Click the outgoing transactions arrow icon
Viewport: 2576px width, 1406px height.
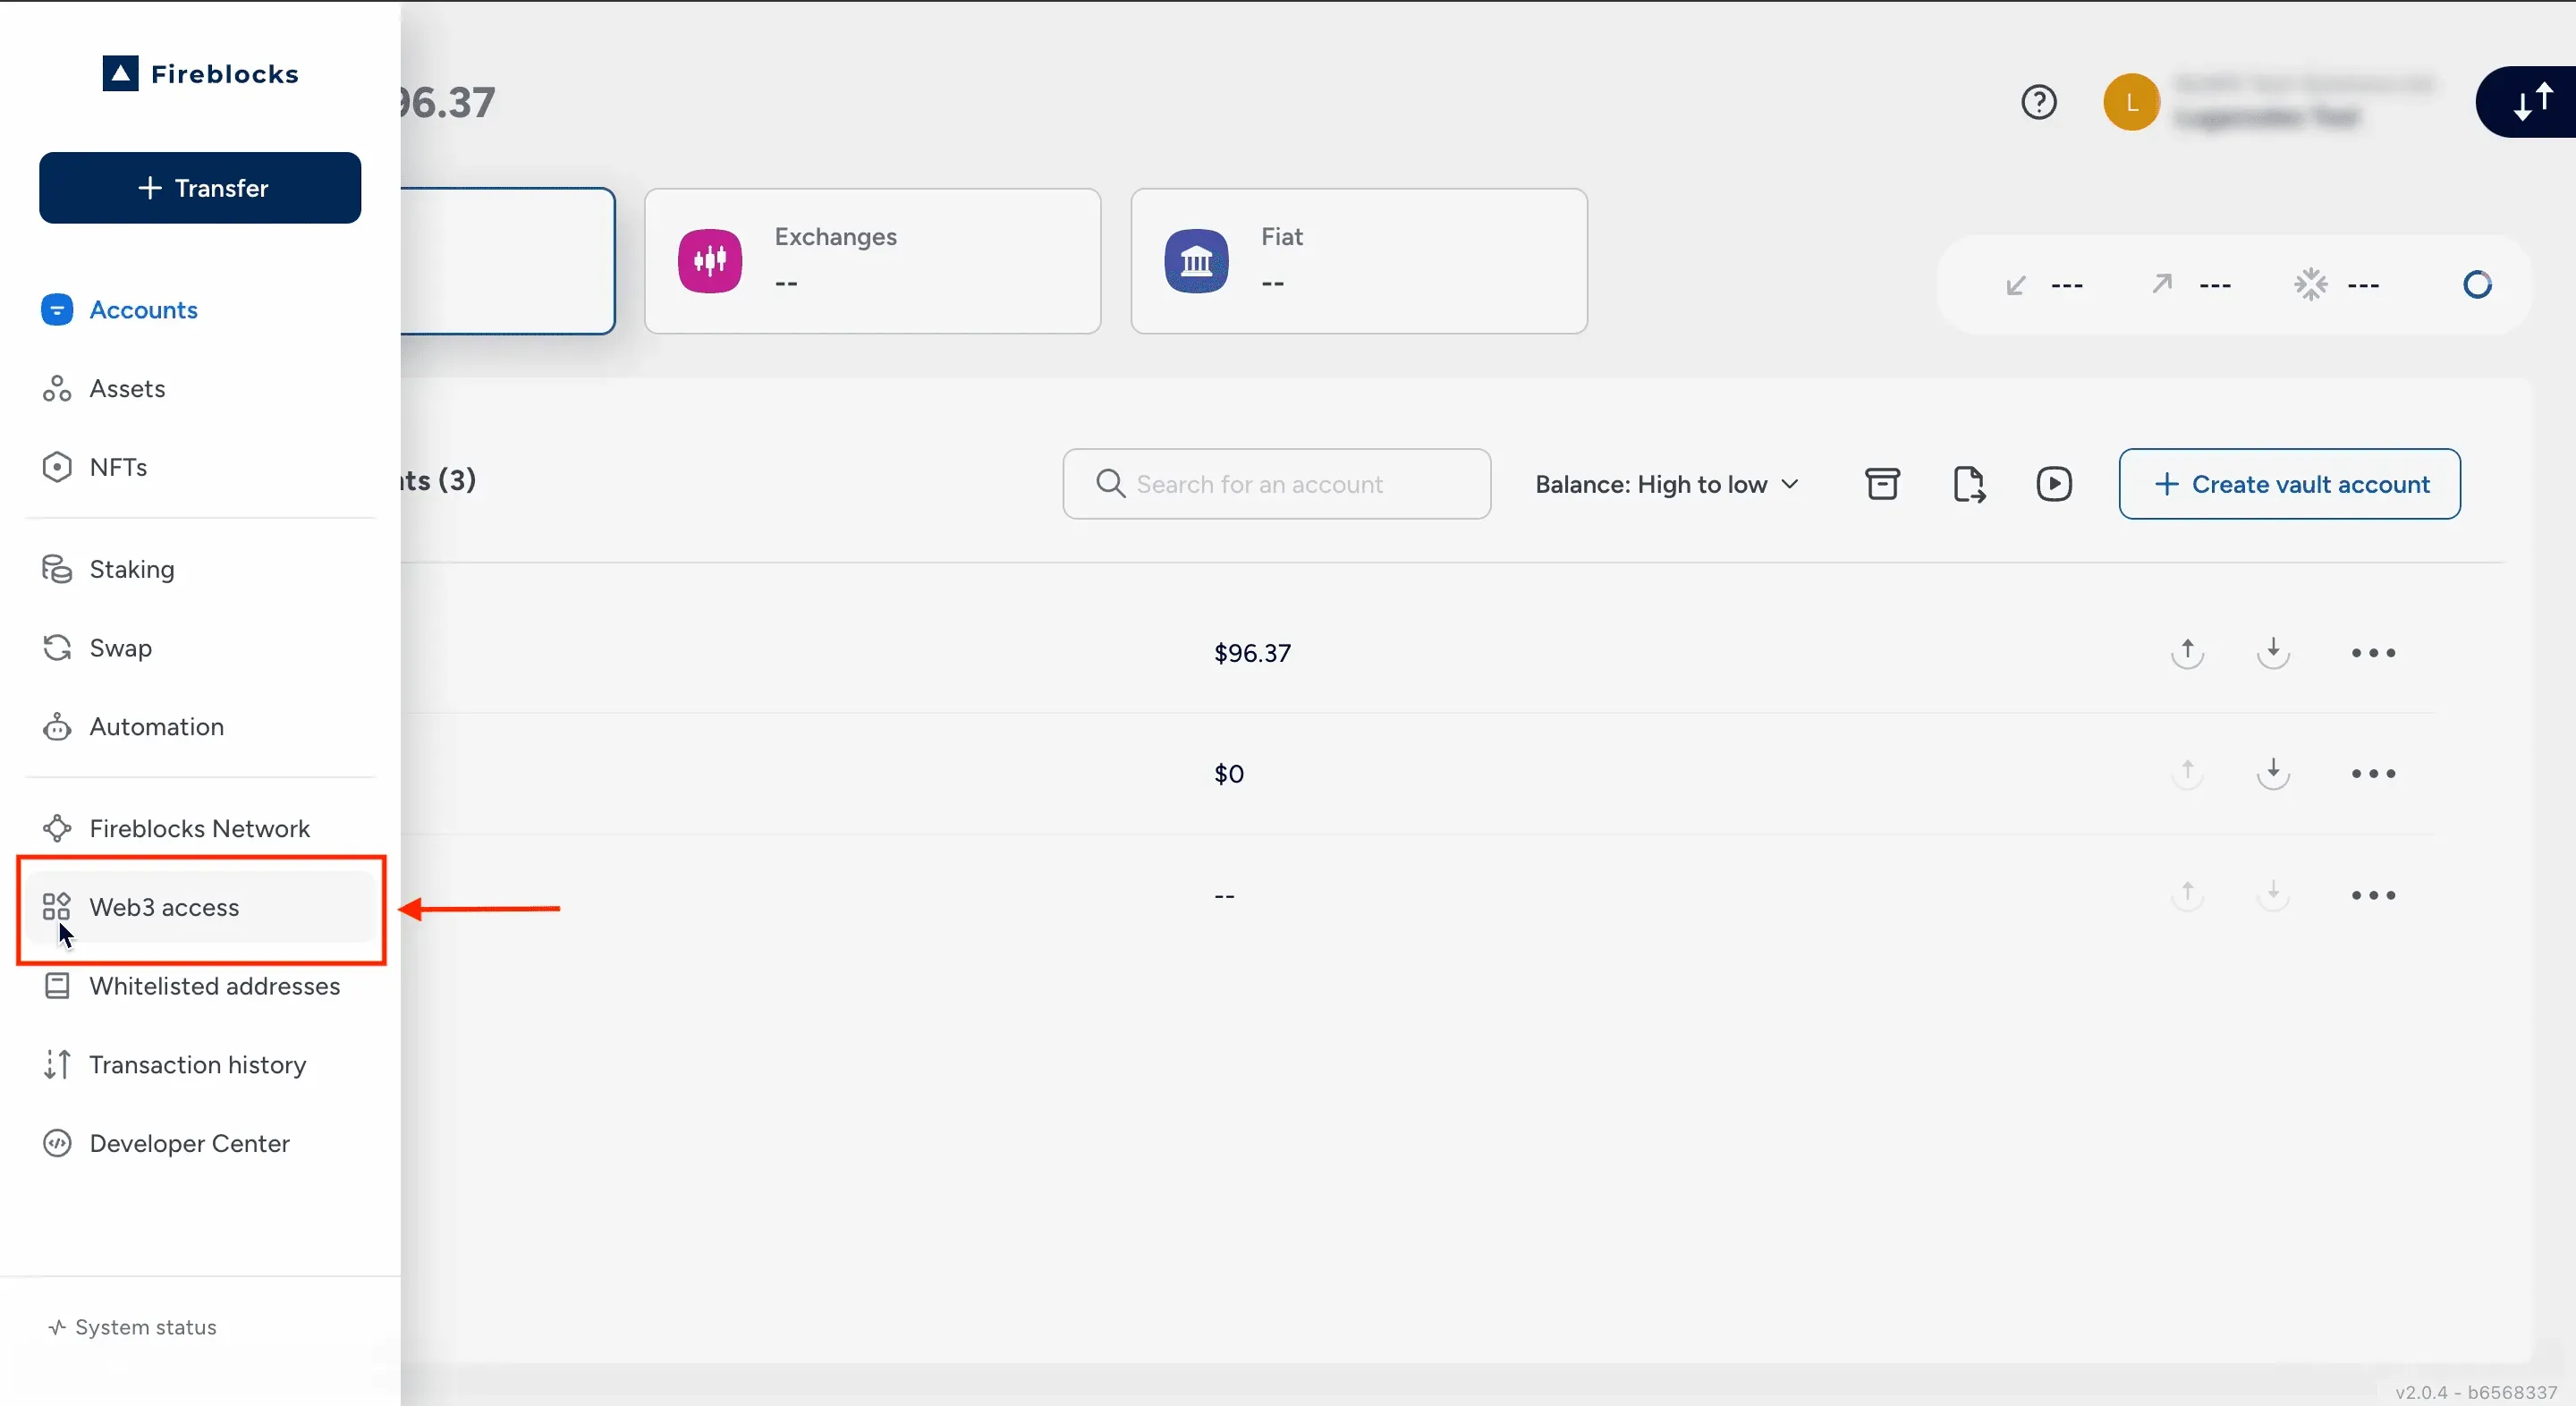click(x=2162, y=285)
